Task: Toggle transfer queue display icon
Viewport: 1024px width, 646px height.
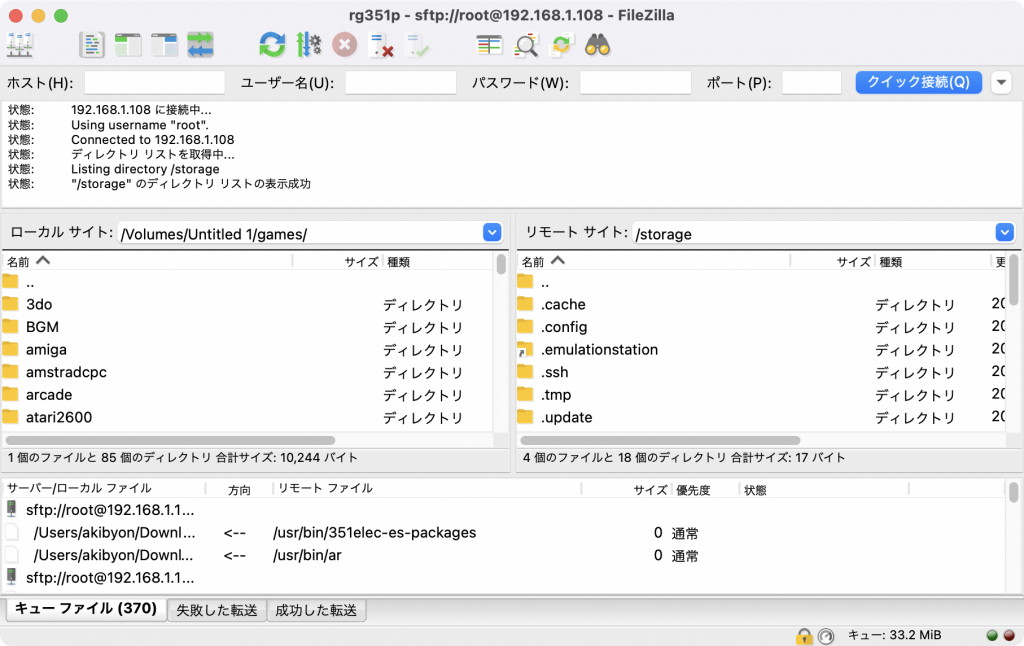Action: point(200,45)
